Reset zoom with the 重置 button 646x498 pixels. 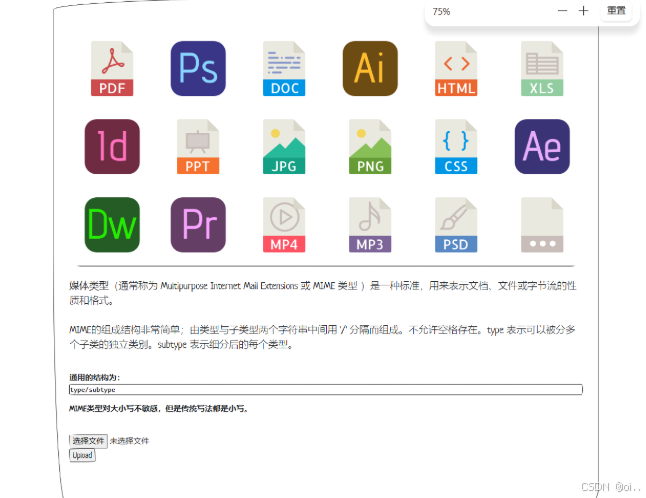[x=616, y=10]
